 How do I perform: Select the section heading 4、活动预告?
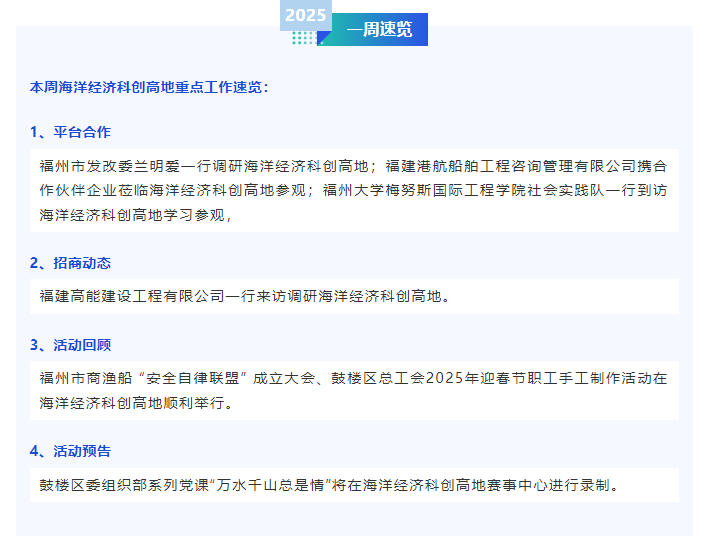point(70,451)
